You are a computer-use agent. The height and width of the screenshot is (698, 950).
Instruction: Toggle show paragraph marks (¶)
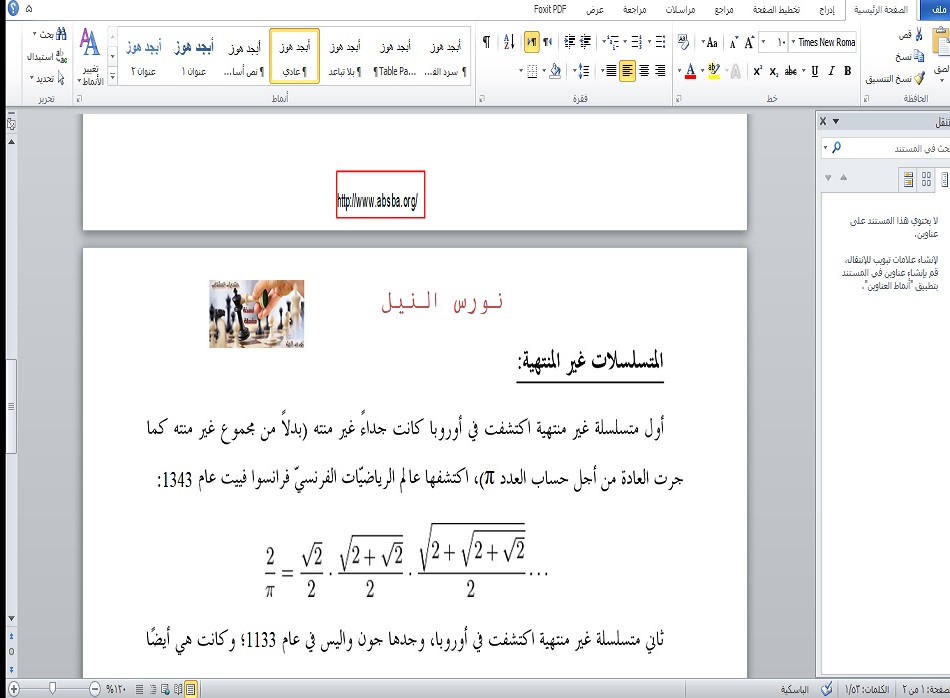point(486,42)
